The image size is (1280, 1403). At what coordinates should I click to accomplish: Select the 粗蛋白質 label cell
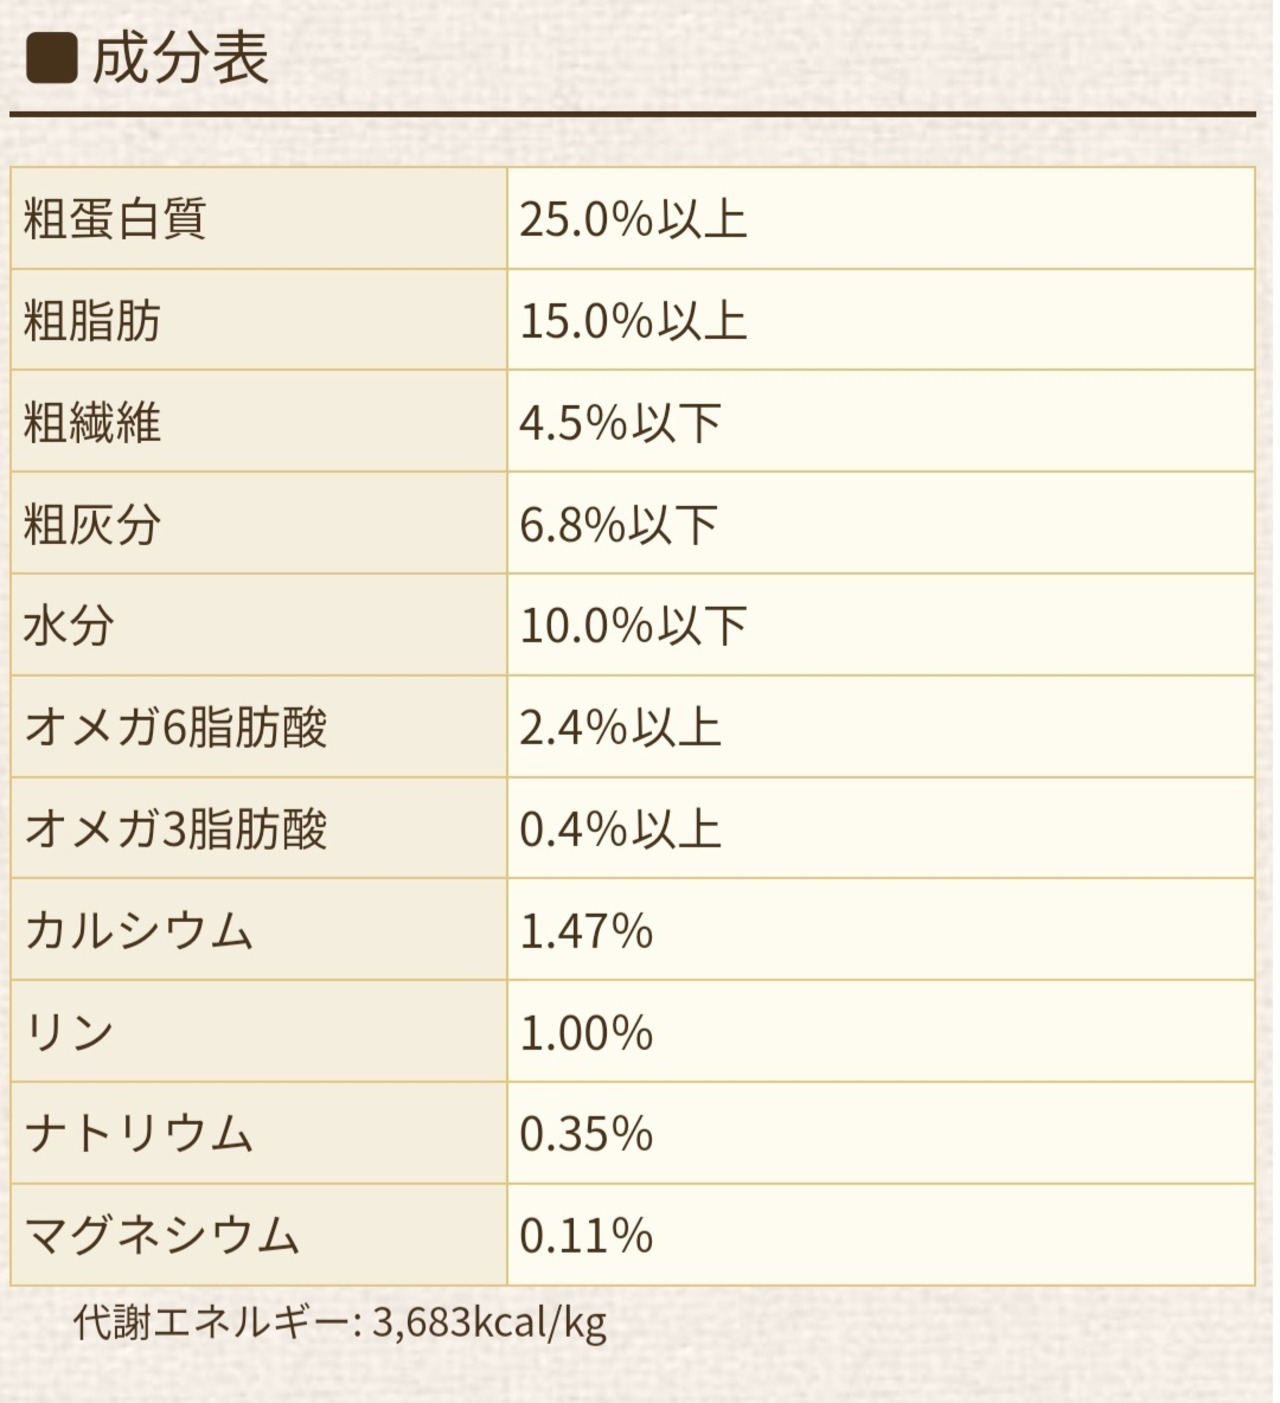[115, 219]
